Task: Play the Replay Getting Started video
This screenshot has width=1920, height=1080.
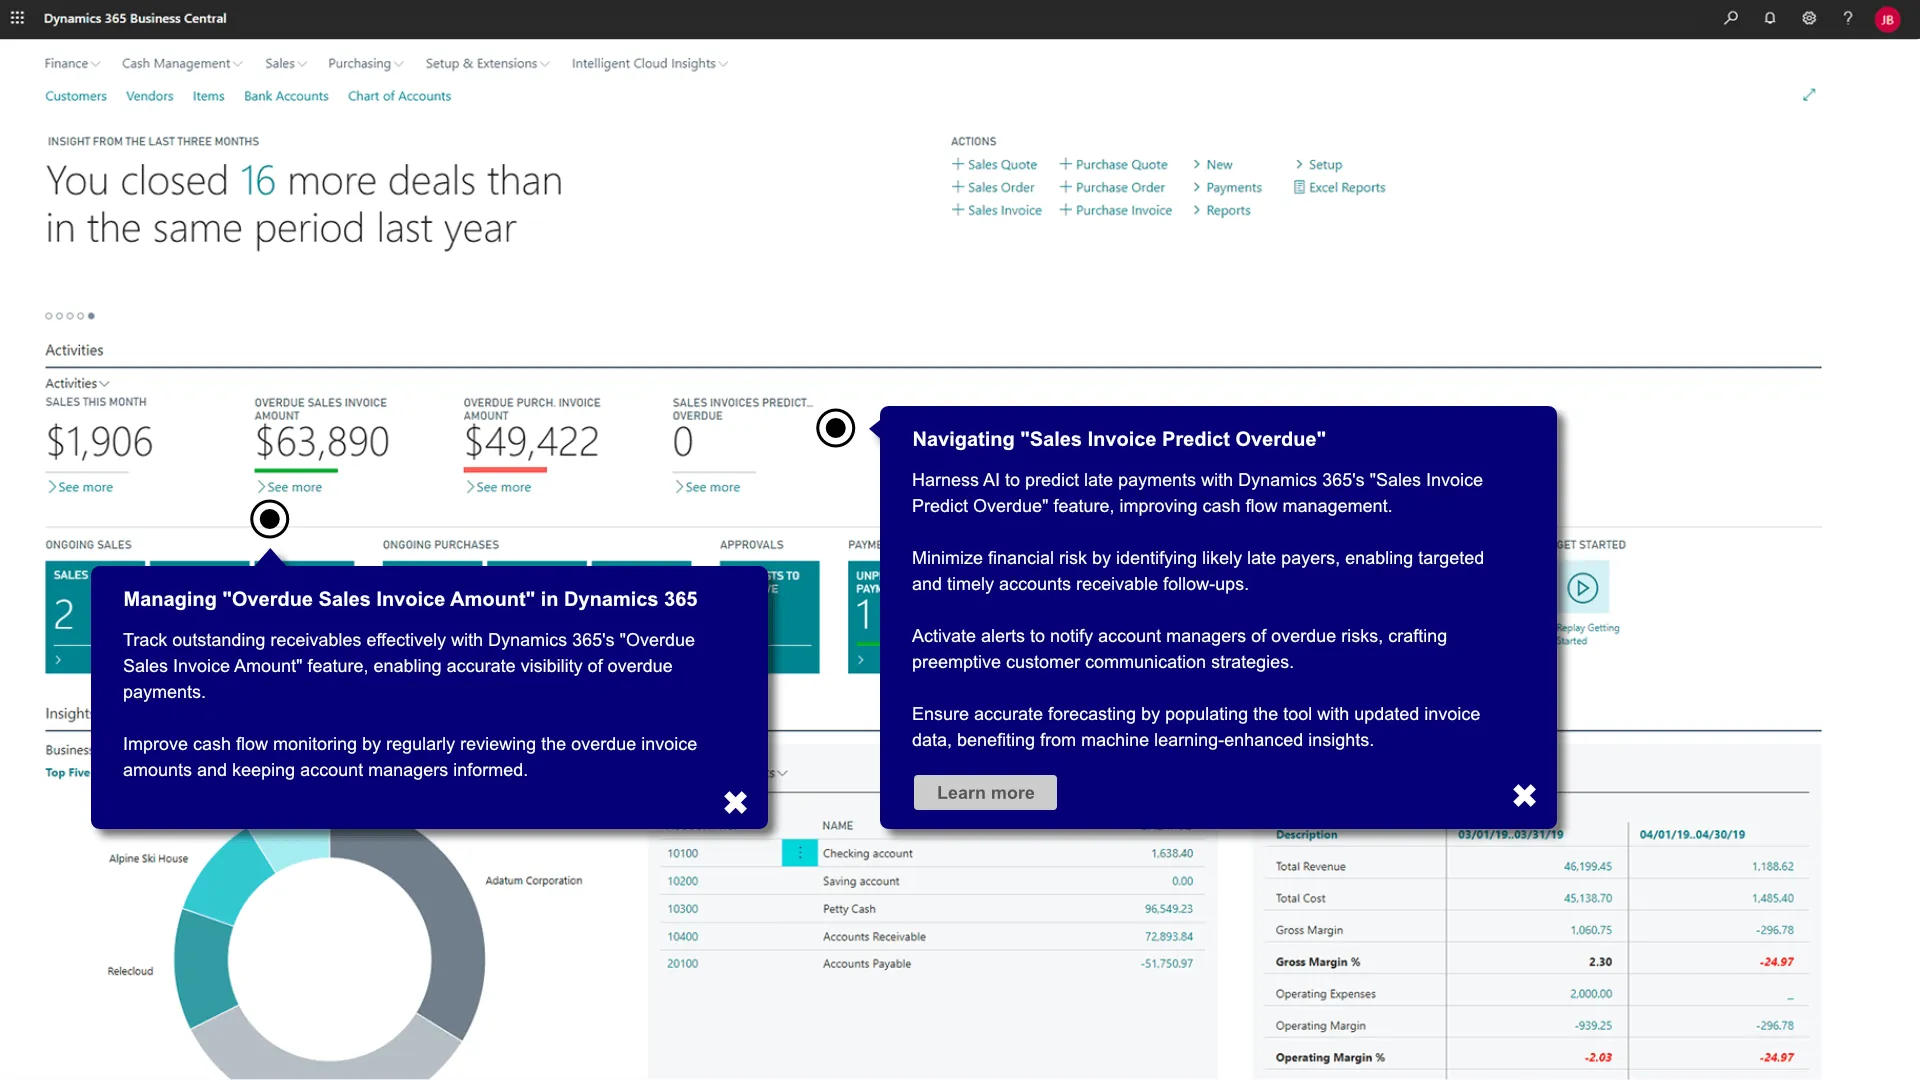Action: (1582, 588)
